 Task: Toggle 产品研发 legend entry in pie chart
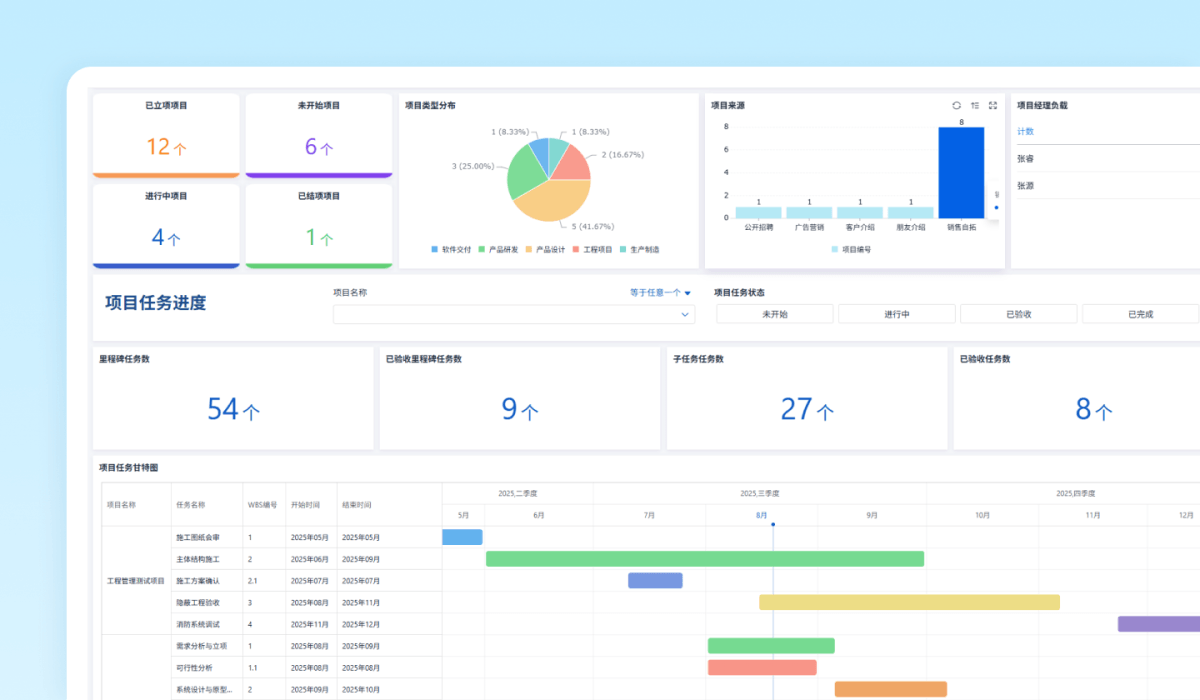498,249
